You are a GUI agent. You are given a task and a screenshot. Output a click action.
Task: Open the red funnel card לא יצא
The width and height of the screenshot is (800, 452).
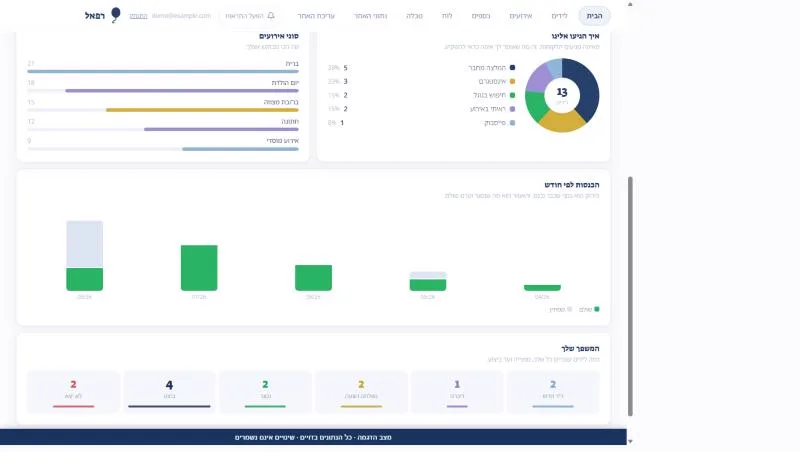[x=73, y=392]
